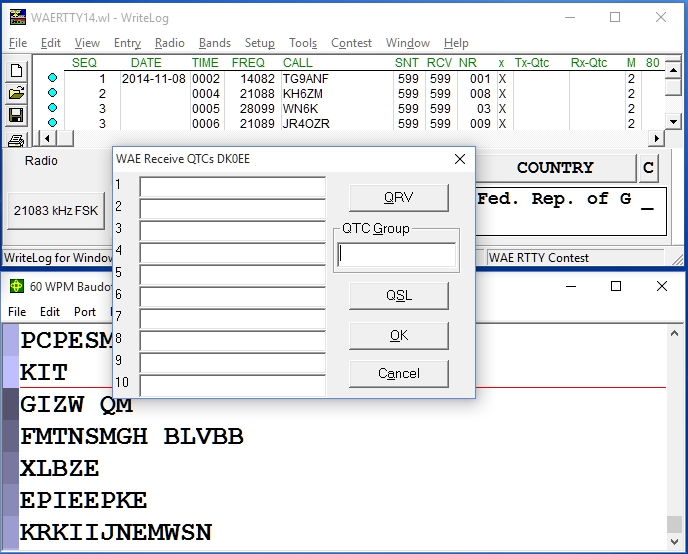Click the New file toolbar icon
The width and height of the screenshot is (688, 554).
click(16, 71)
